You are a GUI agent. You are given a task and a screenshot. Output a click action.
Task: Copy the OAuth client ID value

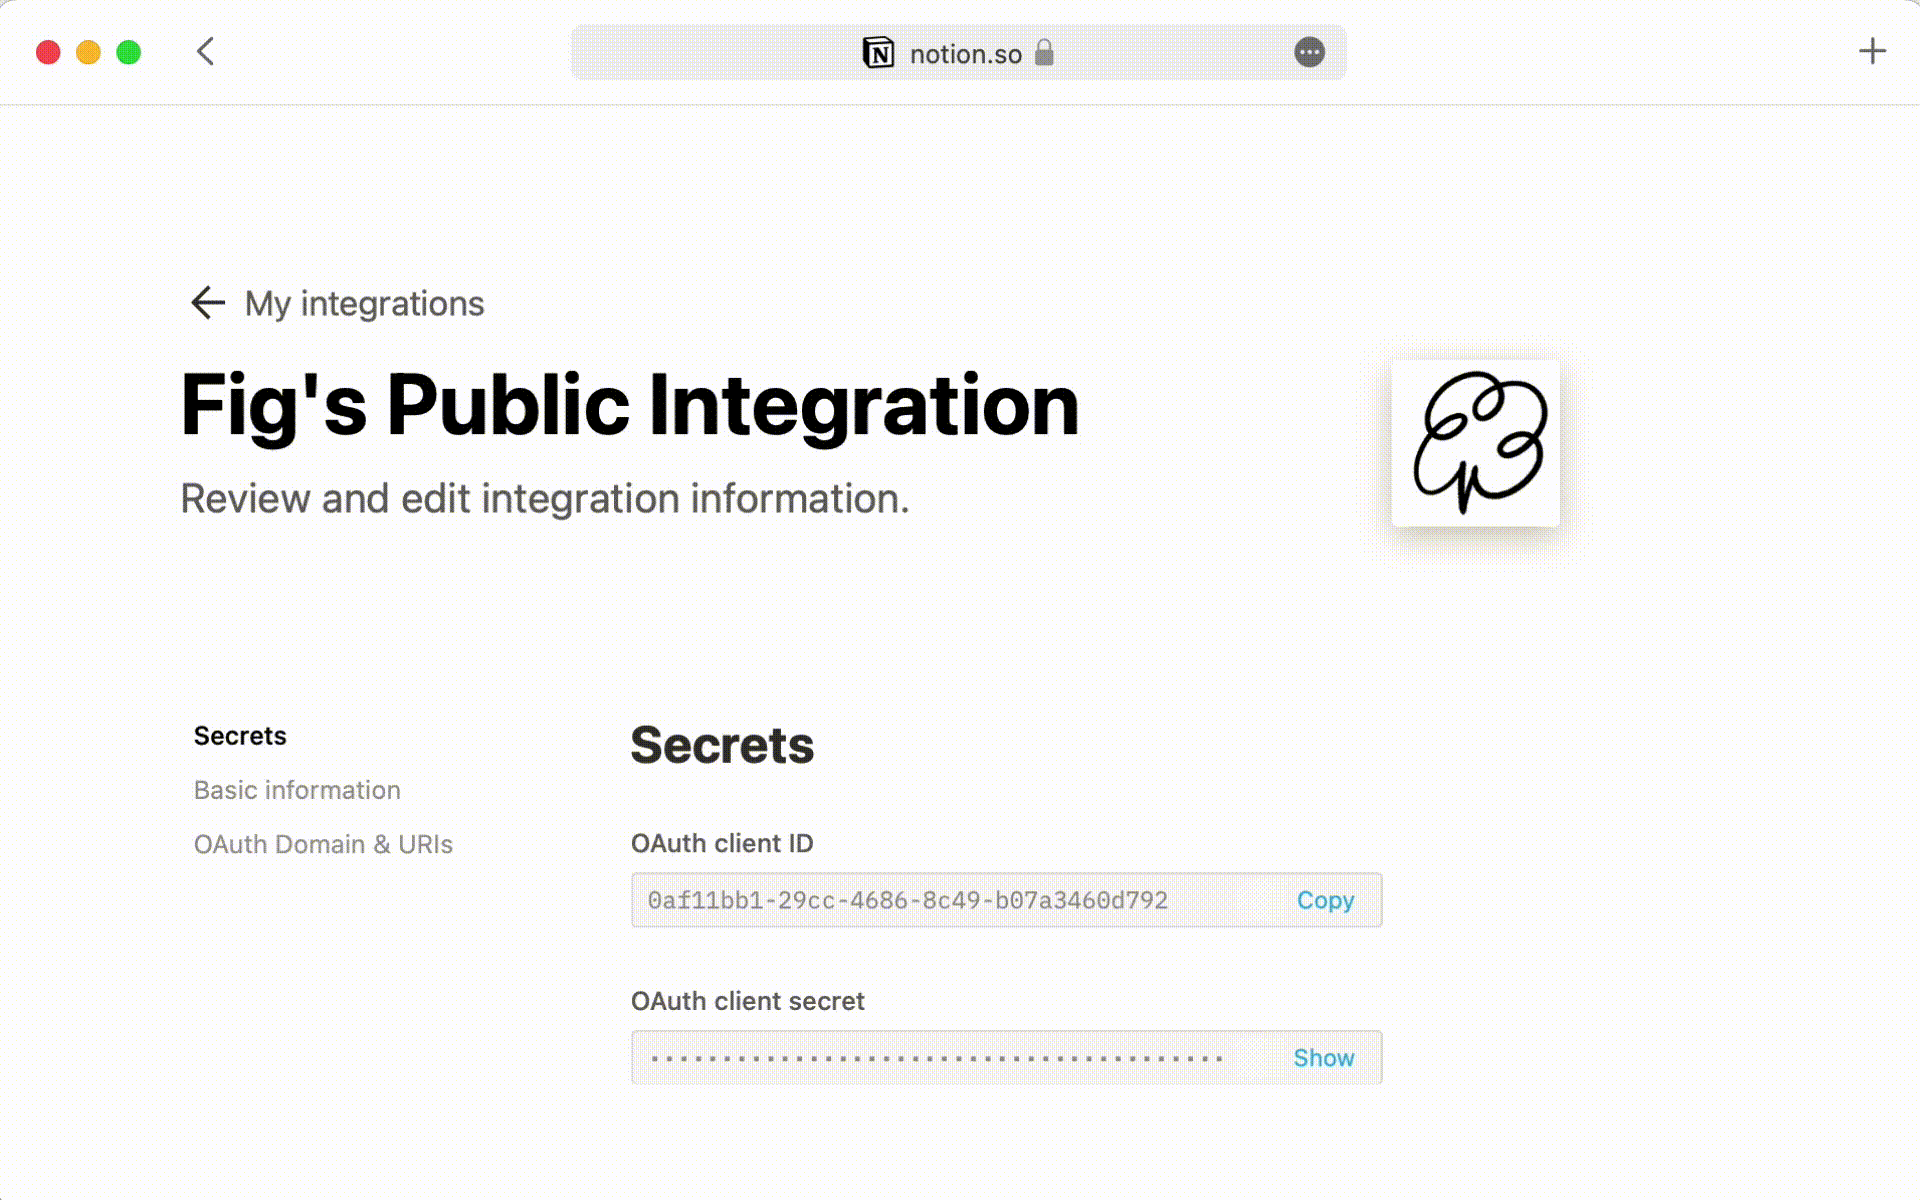click(1324, 900)
